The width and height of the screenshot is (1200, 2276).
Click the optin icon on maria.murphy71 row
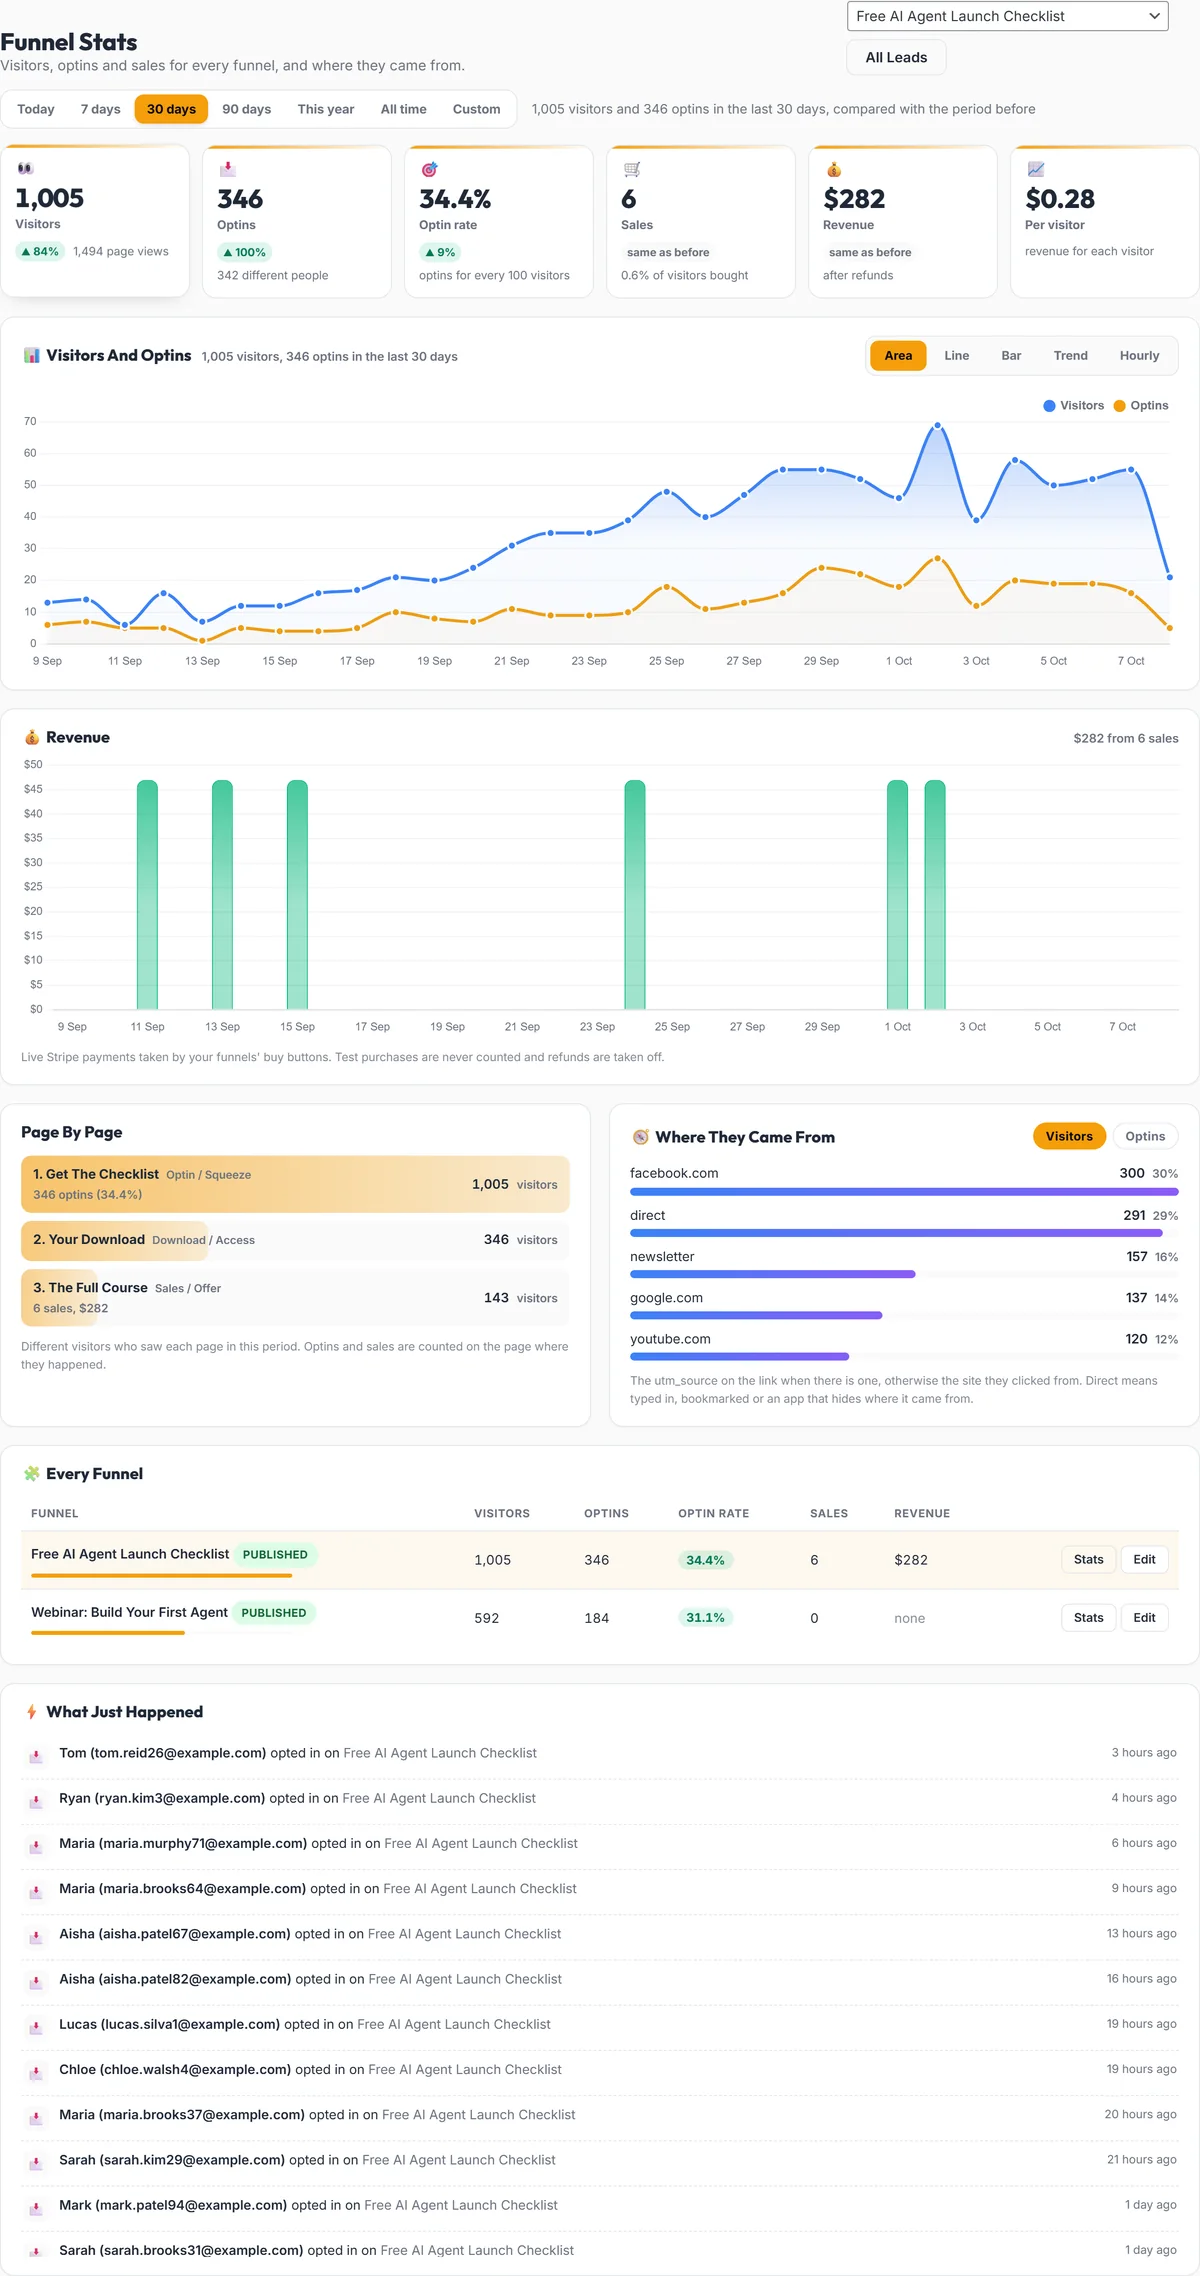pyautogui.click(x=36, y=1845)
